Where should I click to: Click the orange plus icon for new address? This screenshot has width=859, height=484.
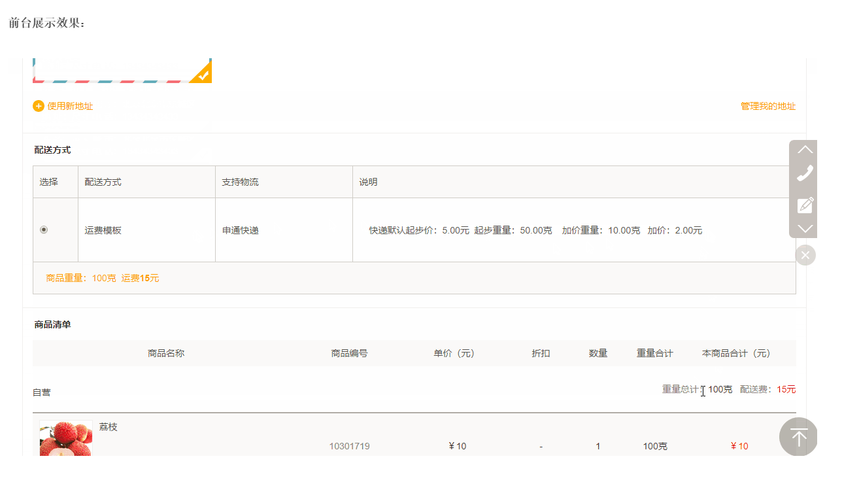(38, 106)
